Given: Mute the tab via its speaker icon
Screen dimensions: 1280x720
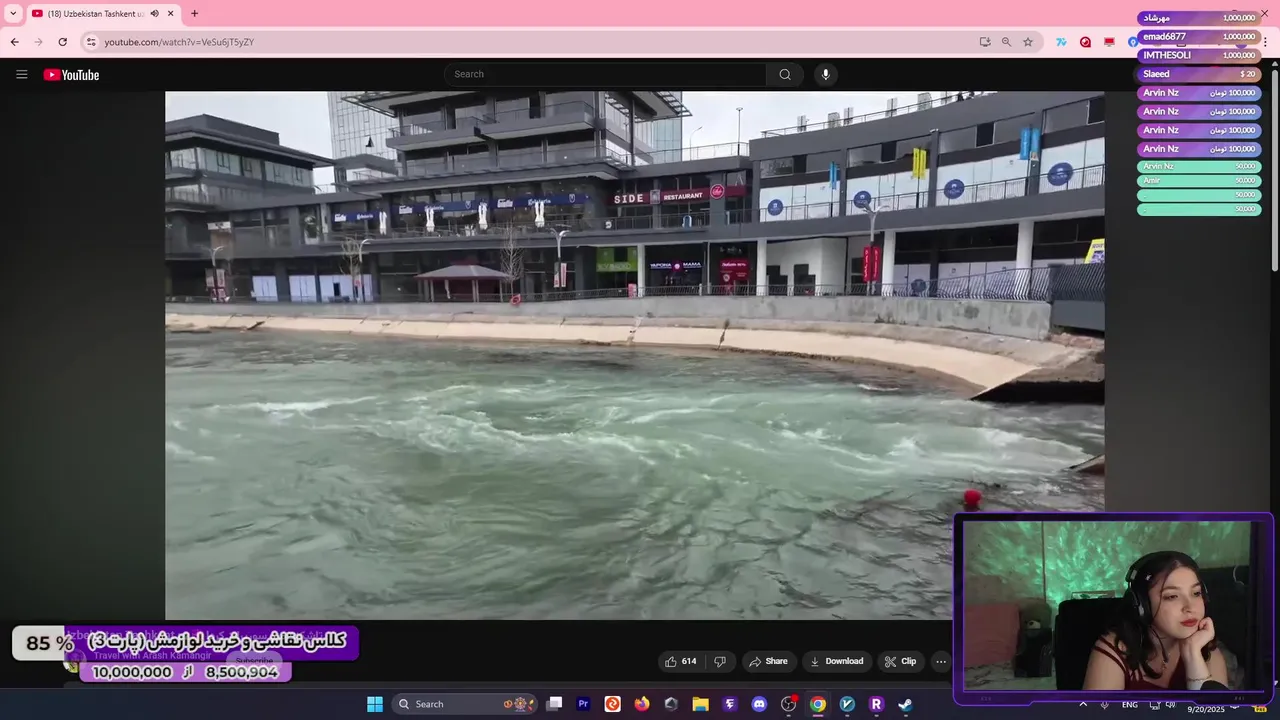Looking at the screenshot, I should [x=154, y=14].
